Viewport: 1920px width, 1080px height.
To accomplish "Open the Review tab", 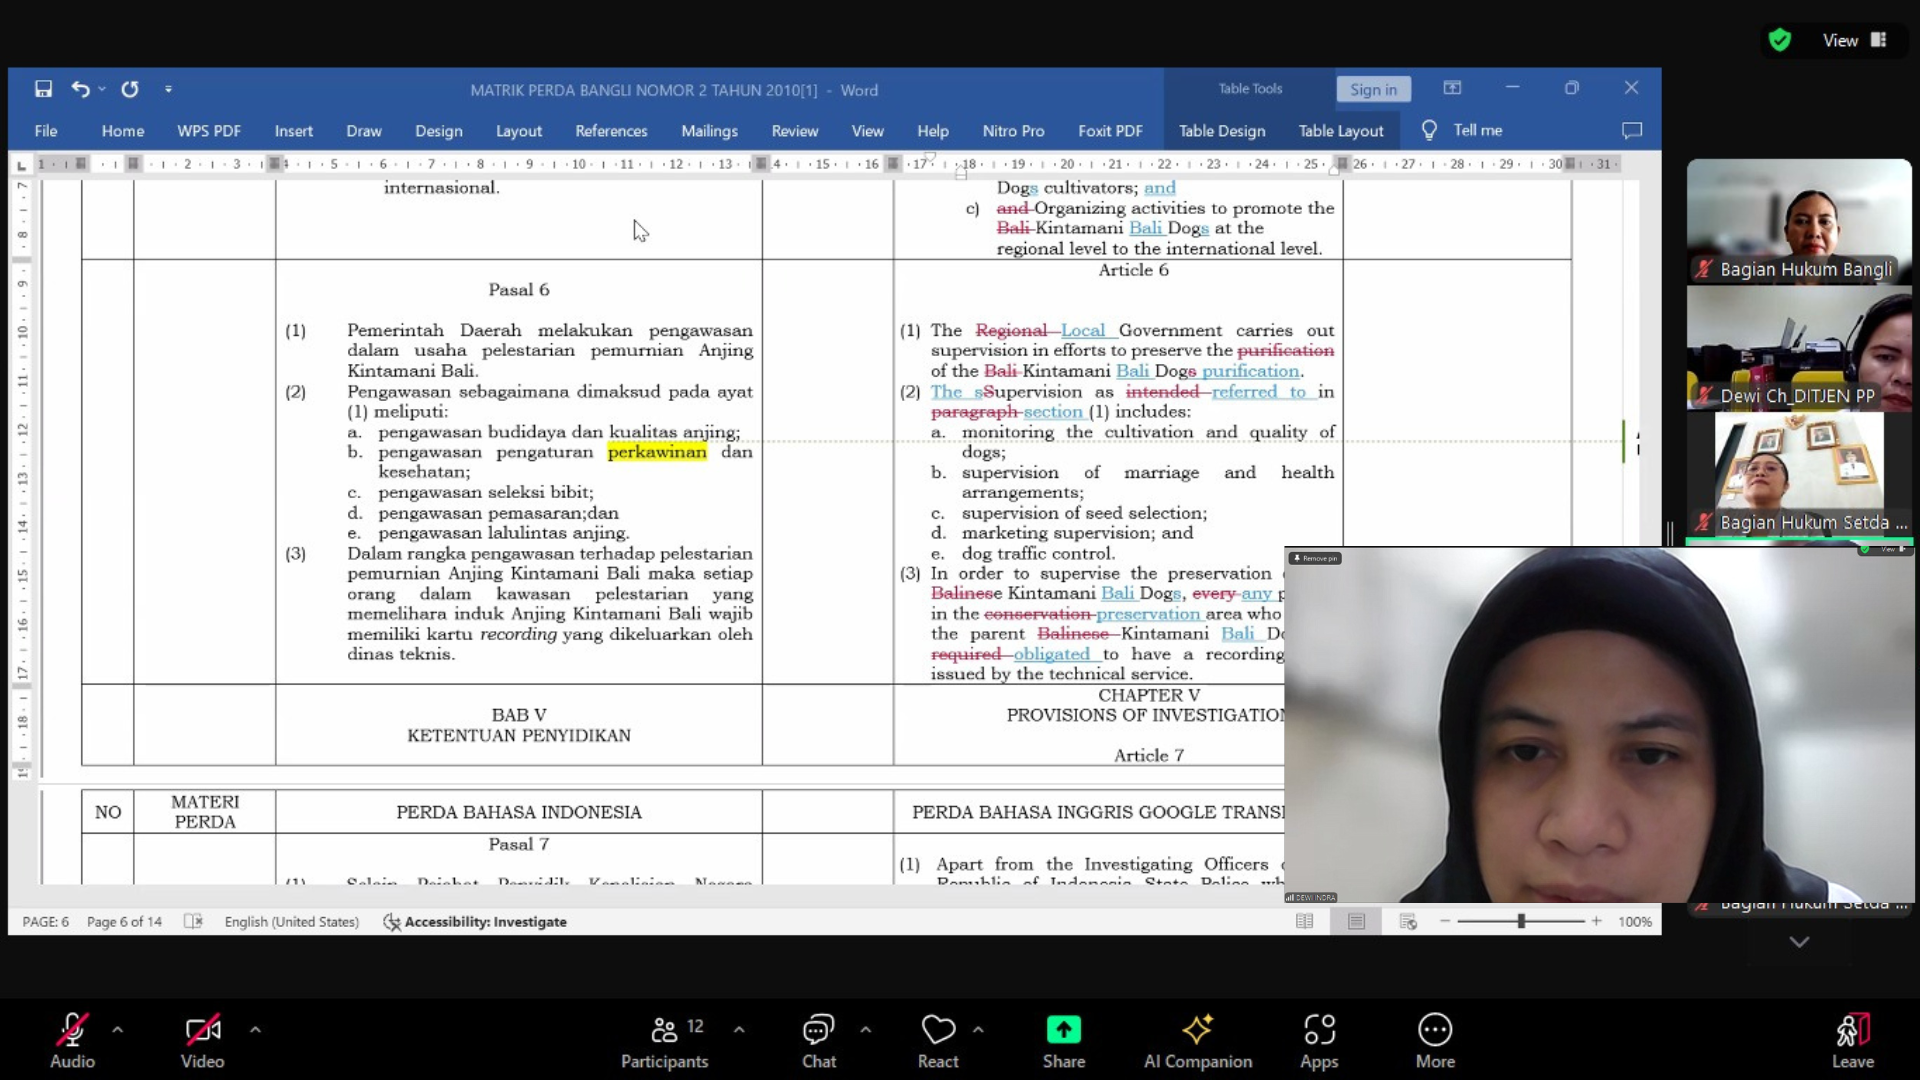I will click(795, 131).
